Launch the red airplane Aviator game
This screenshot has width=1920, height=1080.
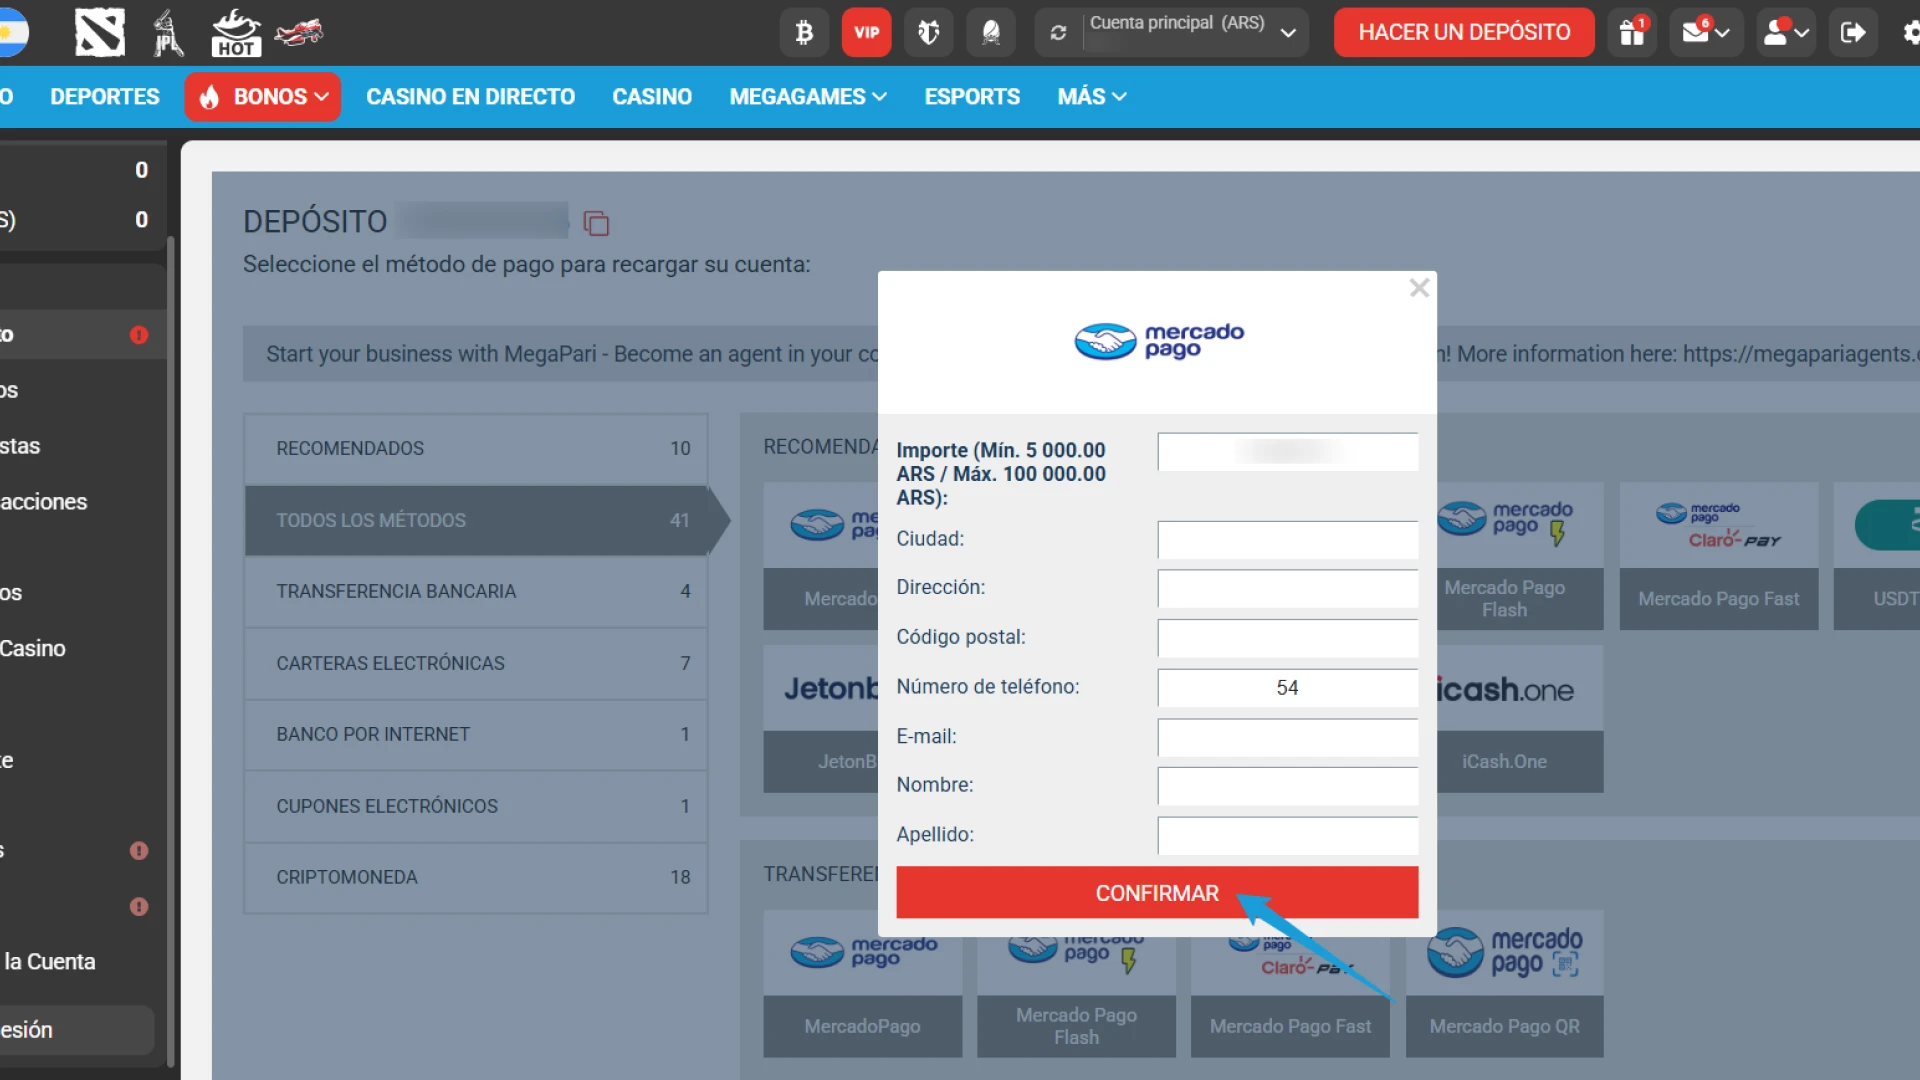(x=299, y=32)
